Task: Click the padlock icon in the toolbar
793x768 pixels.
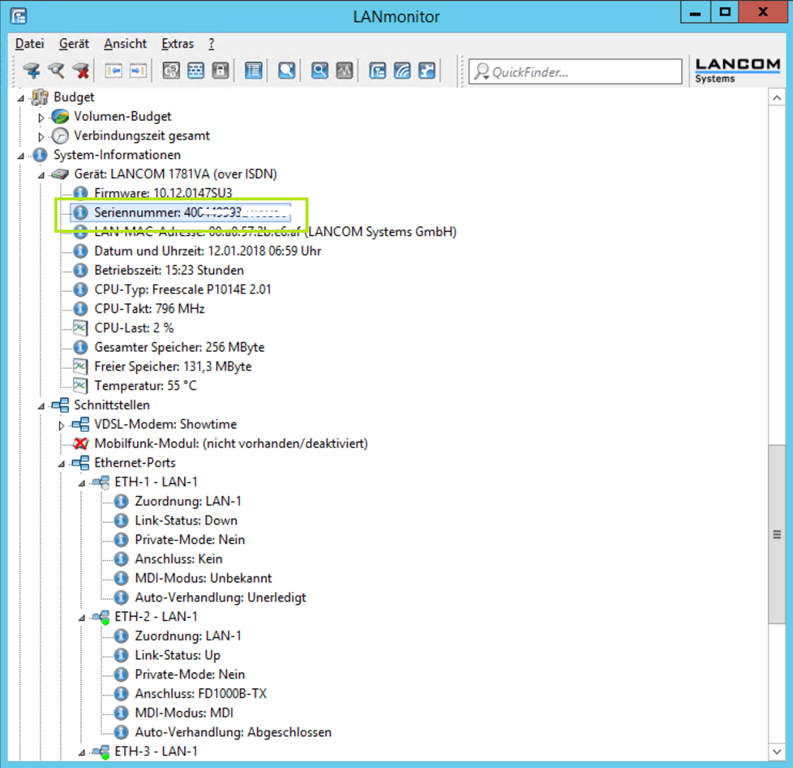Action: tap(220, 71)
